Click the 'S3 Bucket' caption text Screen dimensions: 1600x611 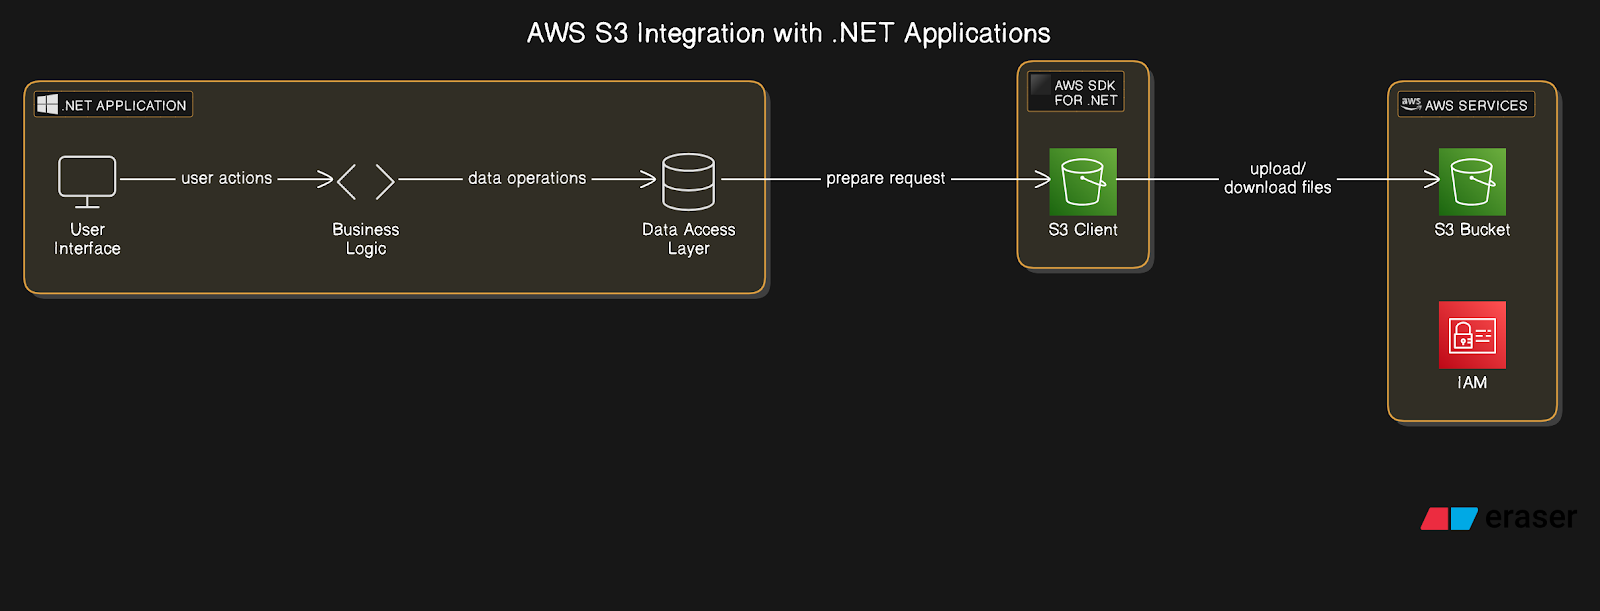click(1472, 230)
